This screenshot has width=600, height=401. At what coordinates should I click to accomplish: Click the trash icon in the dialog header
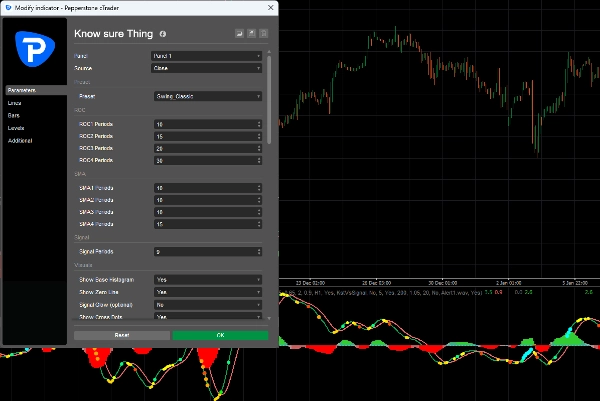(x=264, y=34)
